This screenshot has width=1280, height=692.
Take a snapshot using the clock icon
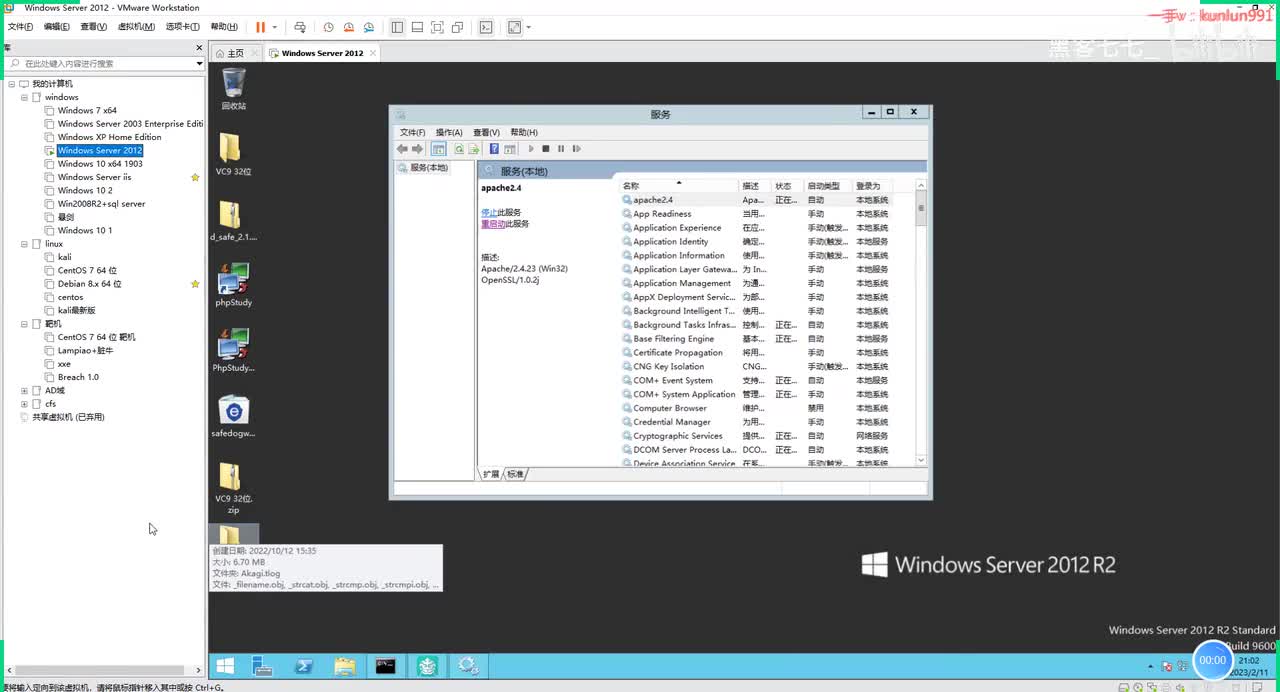[x=330, y=27]
